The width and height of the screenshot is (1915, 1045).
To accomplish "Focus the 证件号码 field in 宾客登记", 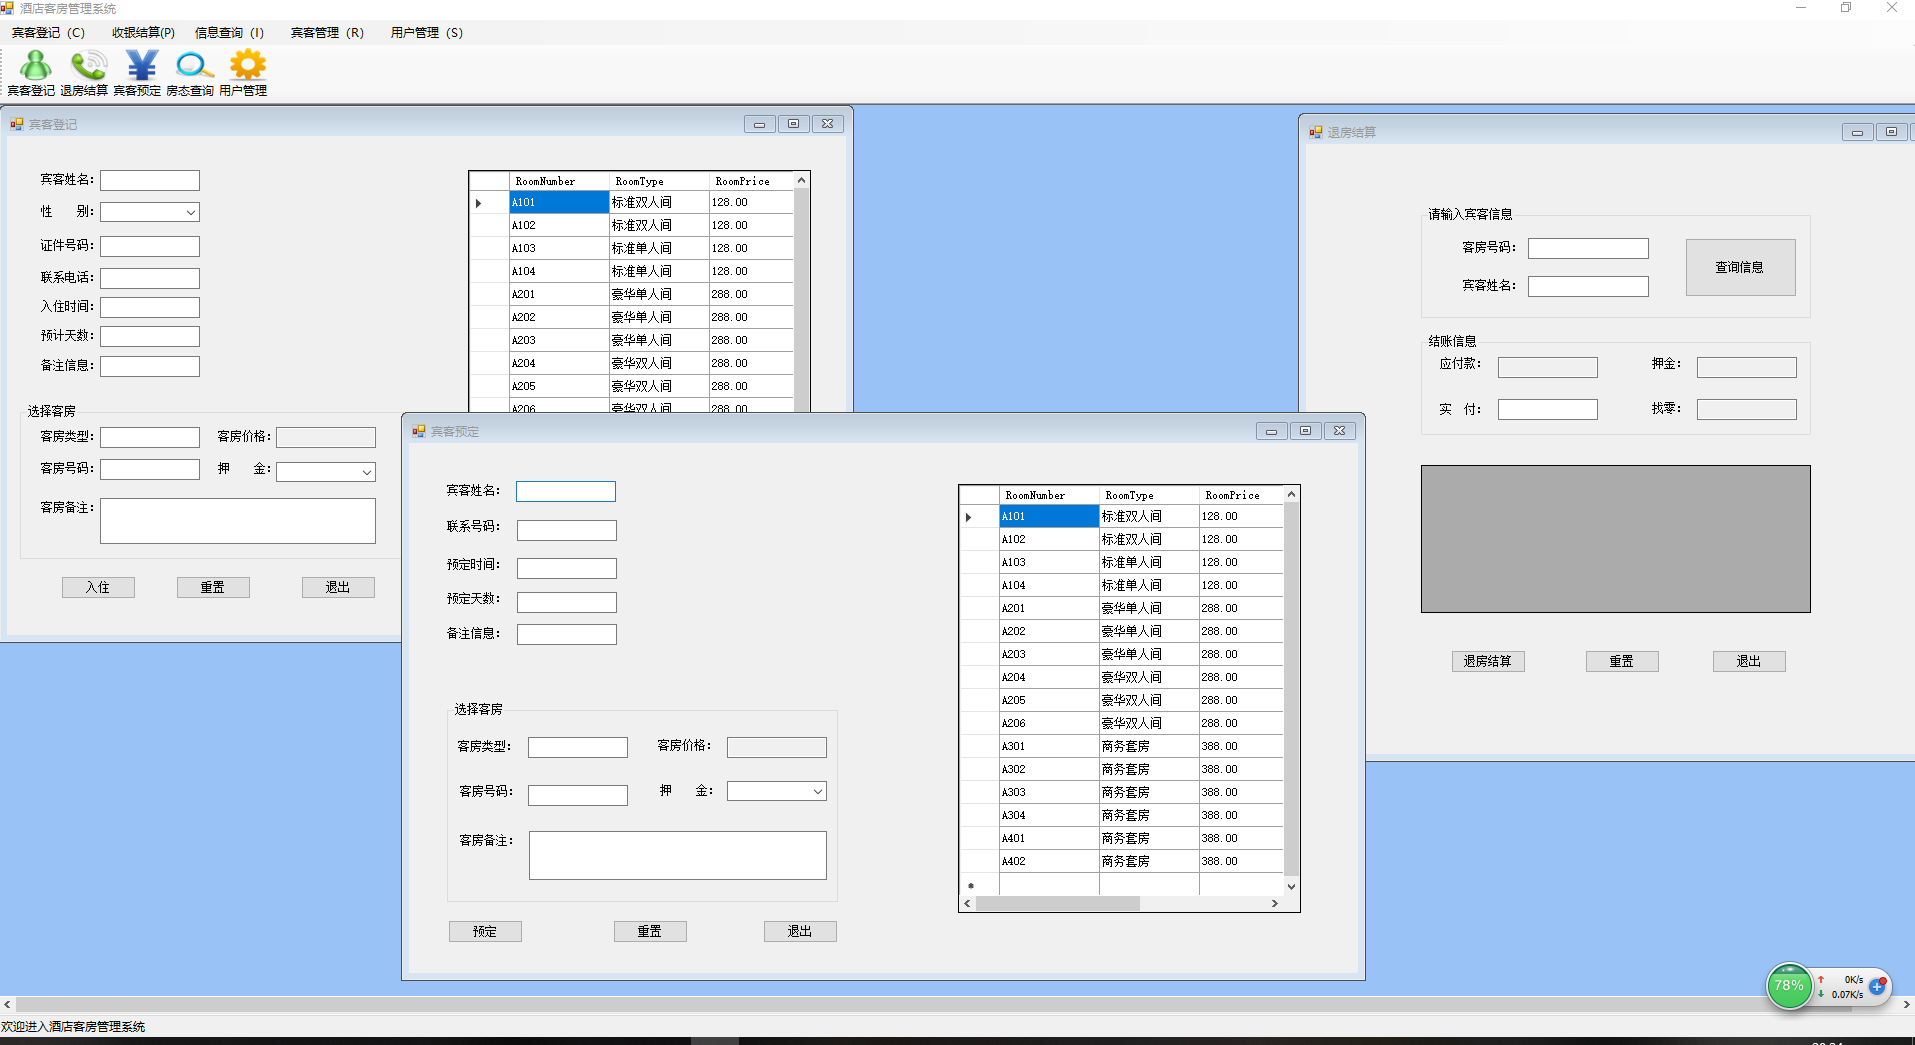I will (150, 246).
